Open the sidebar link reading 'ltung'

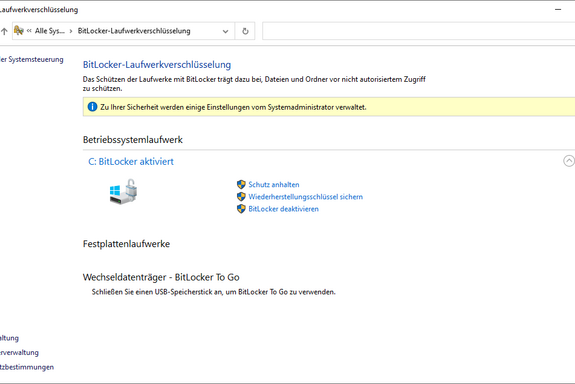point(9,338)
